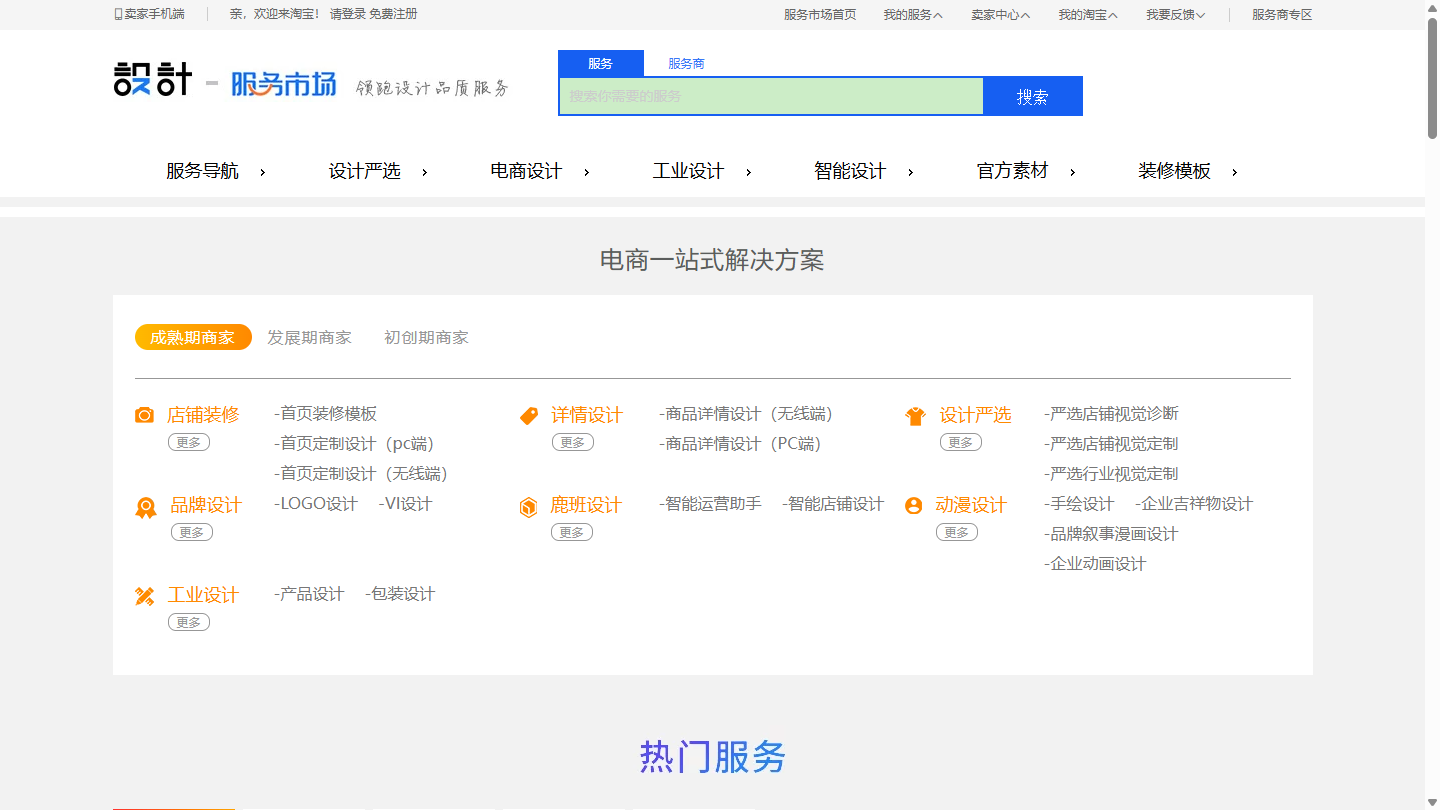
Task: Click the badge icon beside 品牌设计
Action: (x=146, y=508)
